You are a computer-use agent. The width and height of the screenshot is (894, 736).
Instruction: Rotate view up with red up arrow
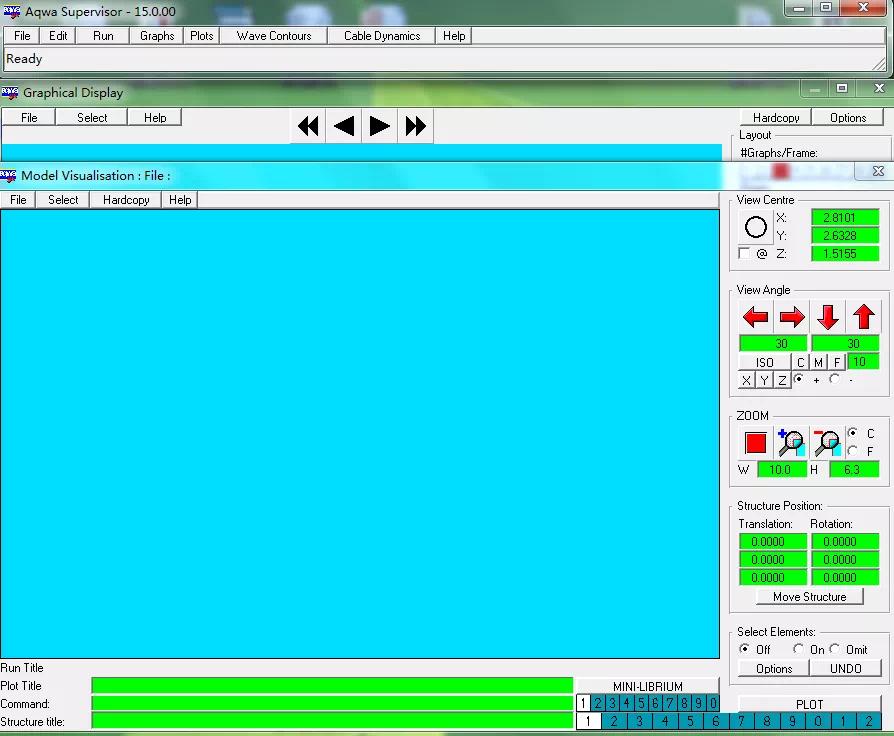click(864, 316)
